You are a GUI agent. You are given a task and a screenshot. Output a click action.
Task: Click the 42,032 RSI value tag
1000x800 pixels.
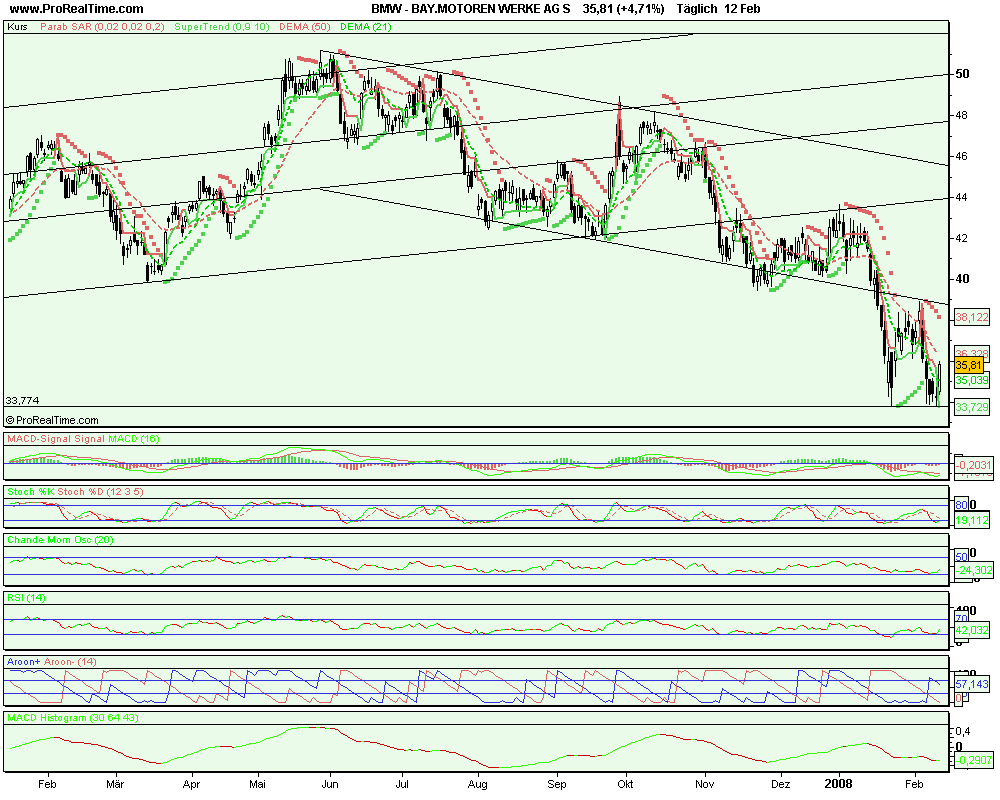click(x=972, y=630)
